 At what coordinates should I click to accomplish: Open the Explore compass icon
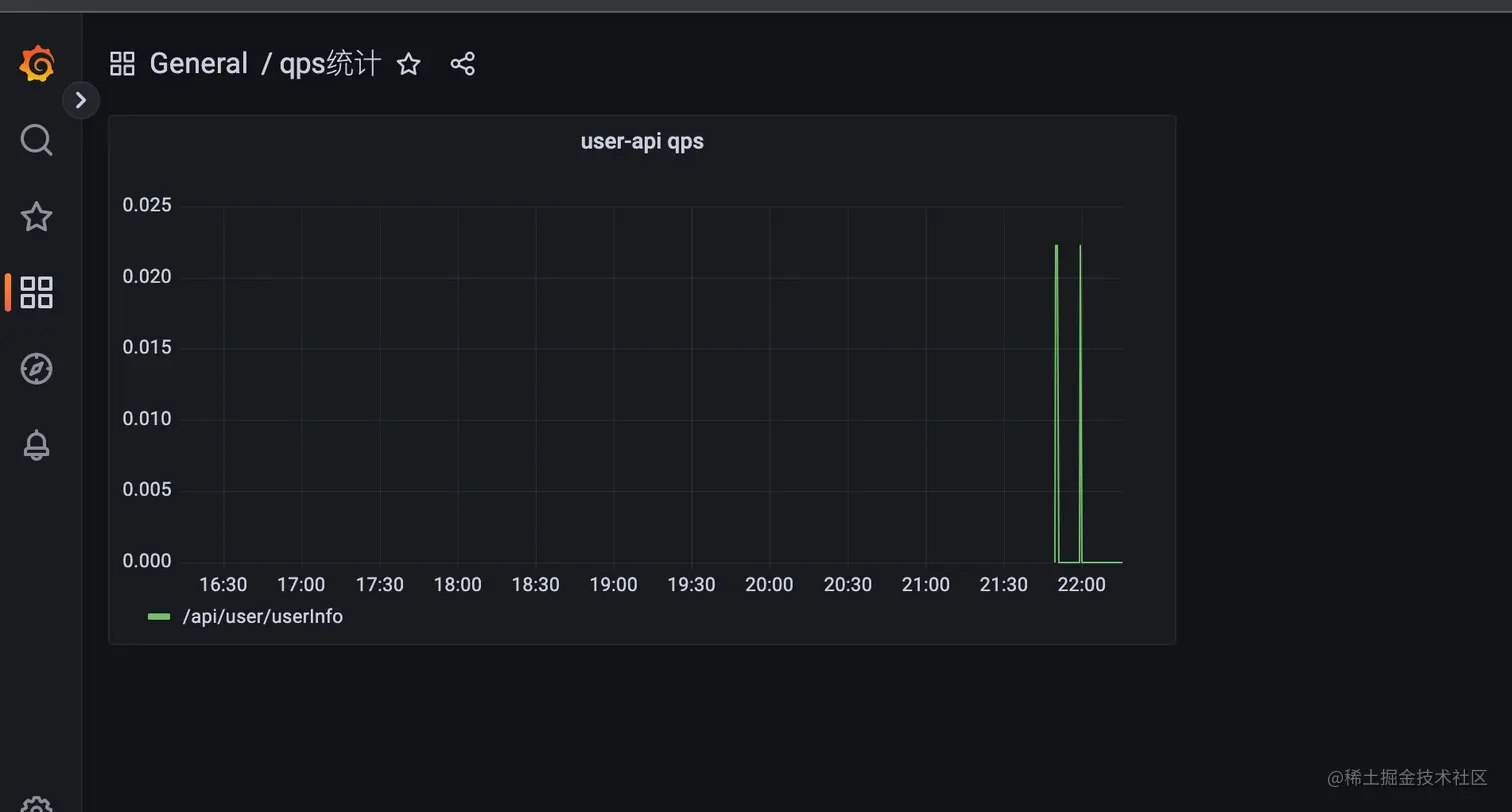[37, 369]
